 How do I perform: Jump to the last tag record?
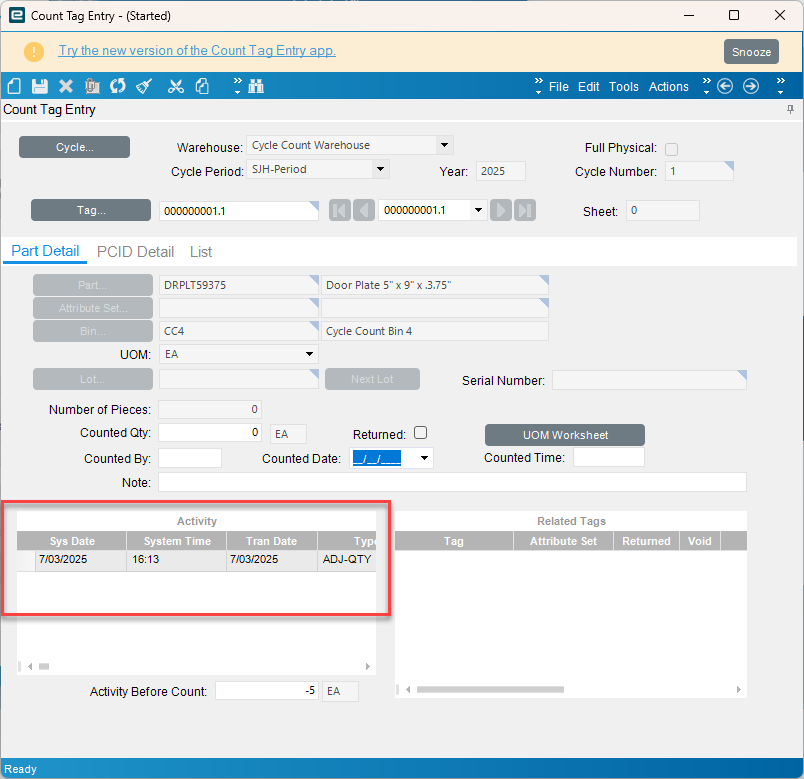(x=525, y=210)
